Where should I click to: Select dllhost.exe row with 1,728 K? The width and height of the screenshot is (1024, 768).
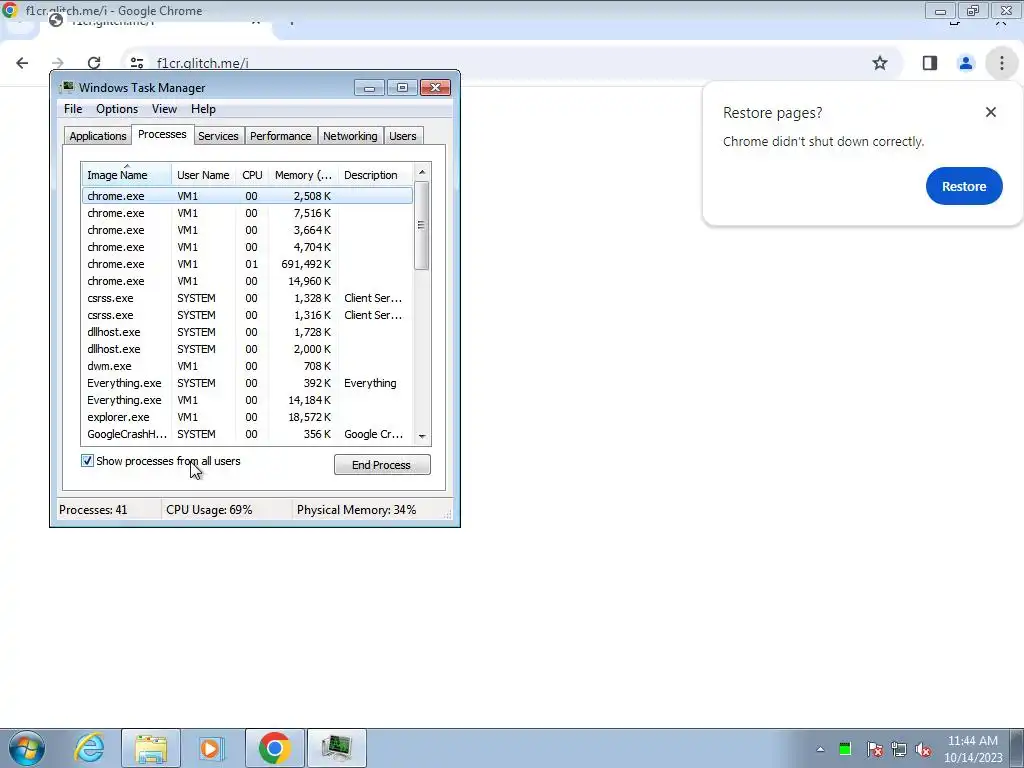[247, 332]
